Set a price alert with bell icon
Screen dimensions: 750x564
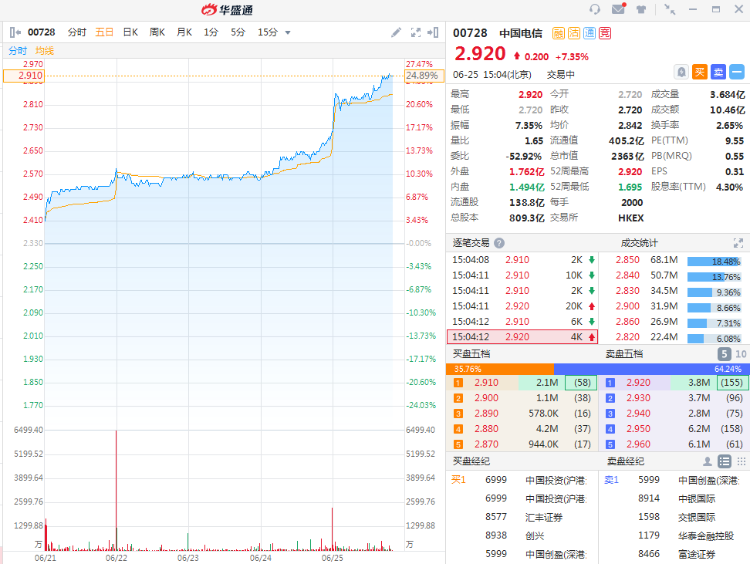[x=681, y=72]
